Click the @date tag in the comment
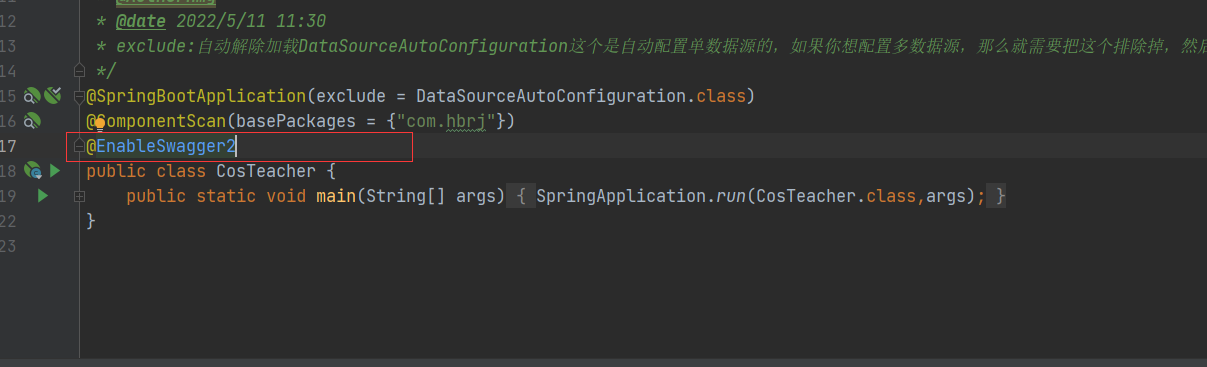 (142, 21)
